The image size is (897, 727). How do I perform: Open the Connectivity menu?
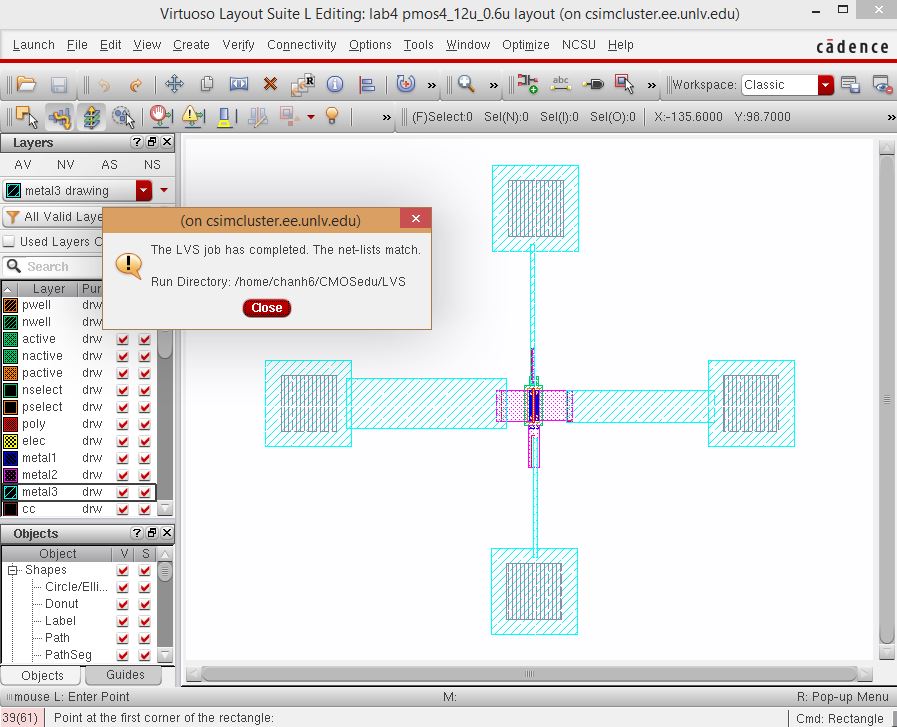point(303,45)
